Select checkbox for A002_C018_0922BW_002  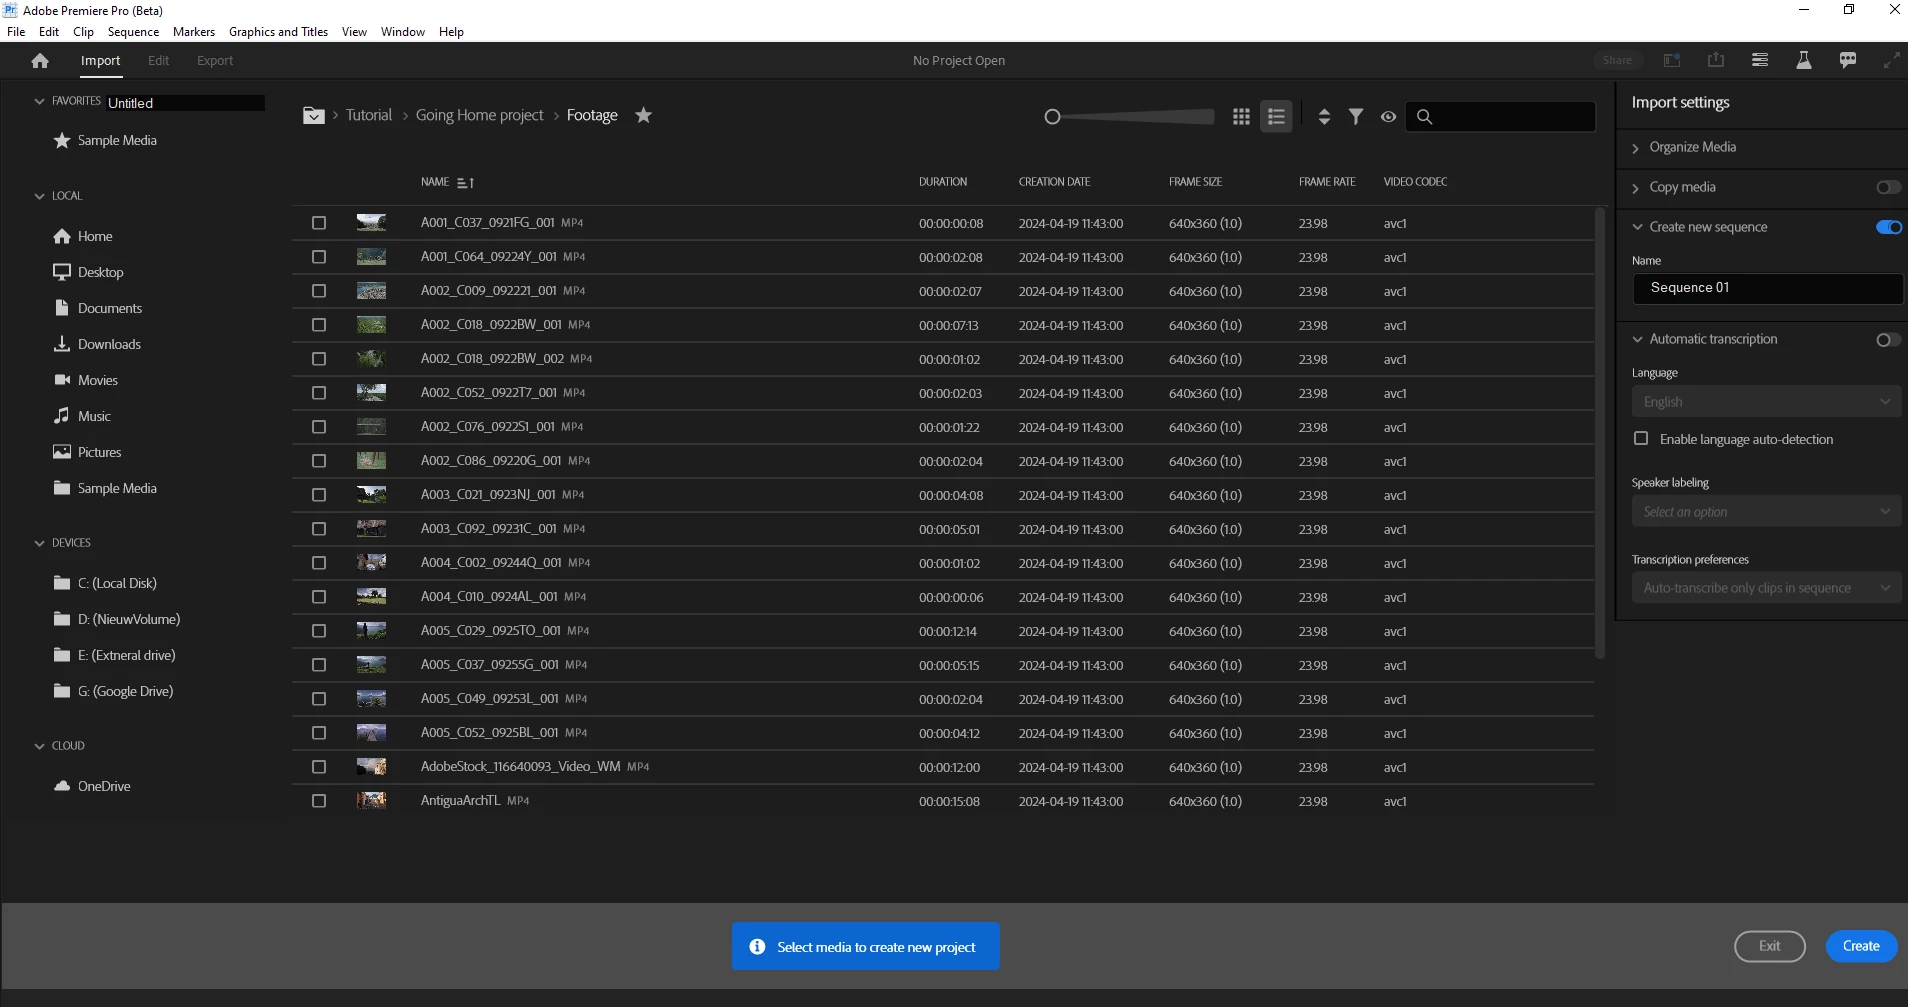tap(319, 359)
